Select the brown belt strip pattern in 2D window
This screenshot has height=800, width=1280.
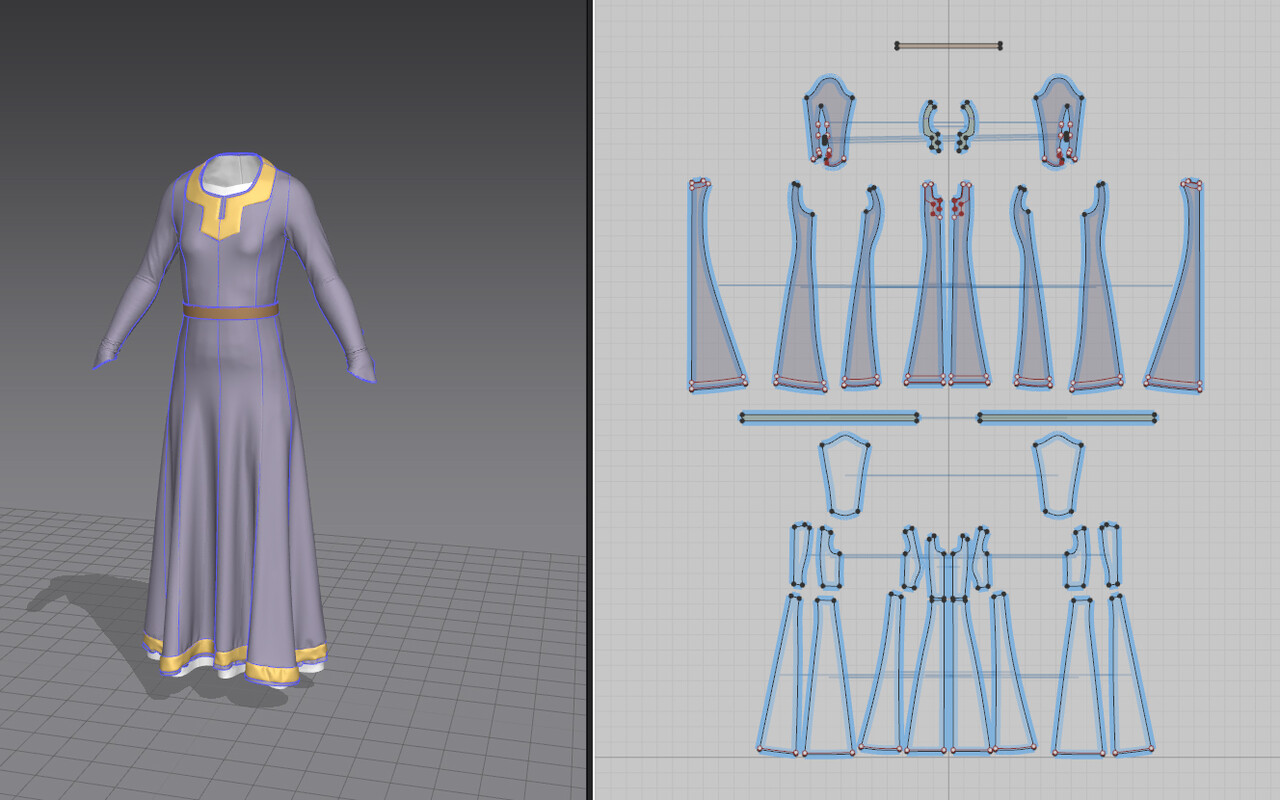pos(948,45)
